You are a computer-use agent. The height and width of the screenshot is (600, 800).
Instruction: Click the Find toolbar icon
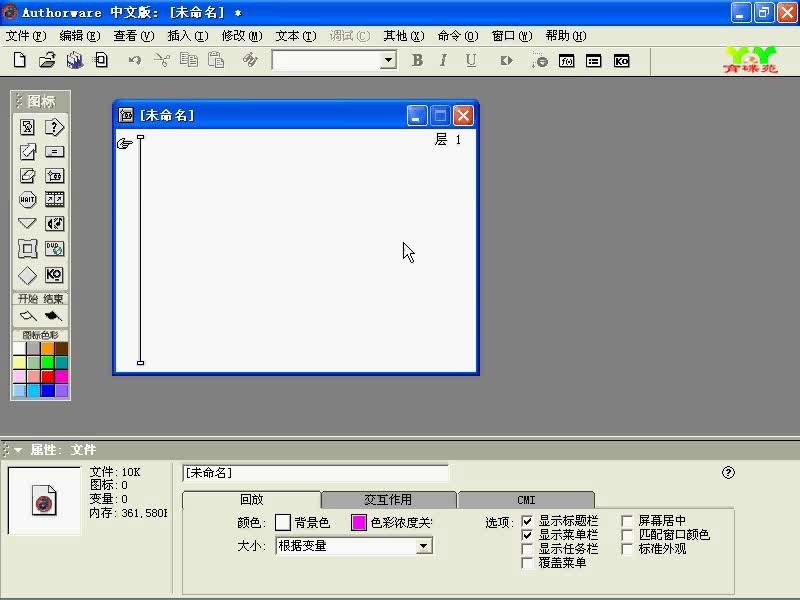[250, 60]
